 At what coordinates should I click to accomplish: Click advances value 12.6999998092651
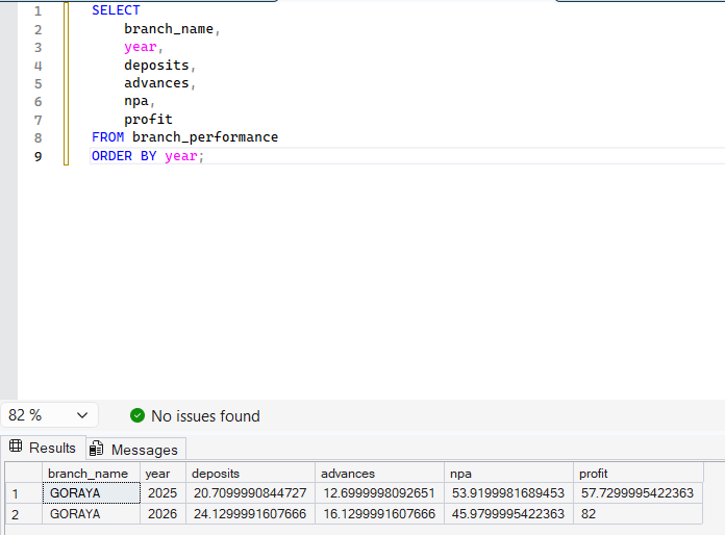tap(380, 493)
